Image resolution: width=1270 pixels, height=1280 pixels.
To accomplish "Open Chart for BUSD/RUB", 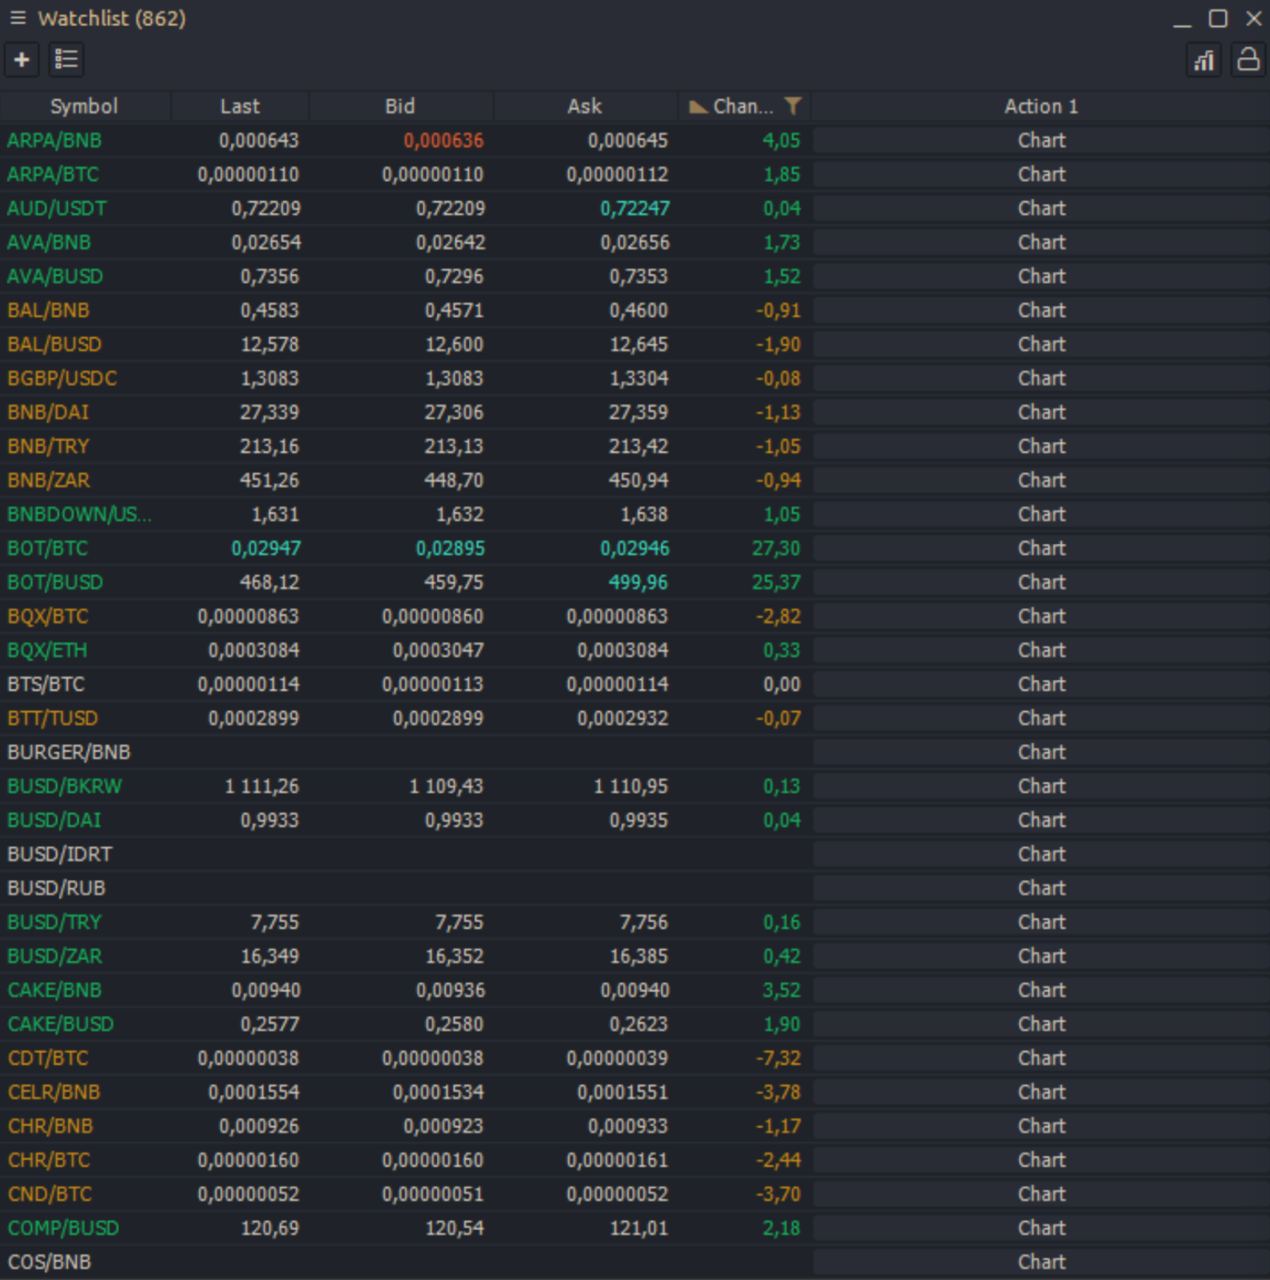I will [x=1041, y=888].
